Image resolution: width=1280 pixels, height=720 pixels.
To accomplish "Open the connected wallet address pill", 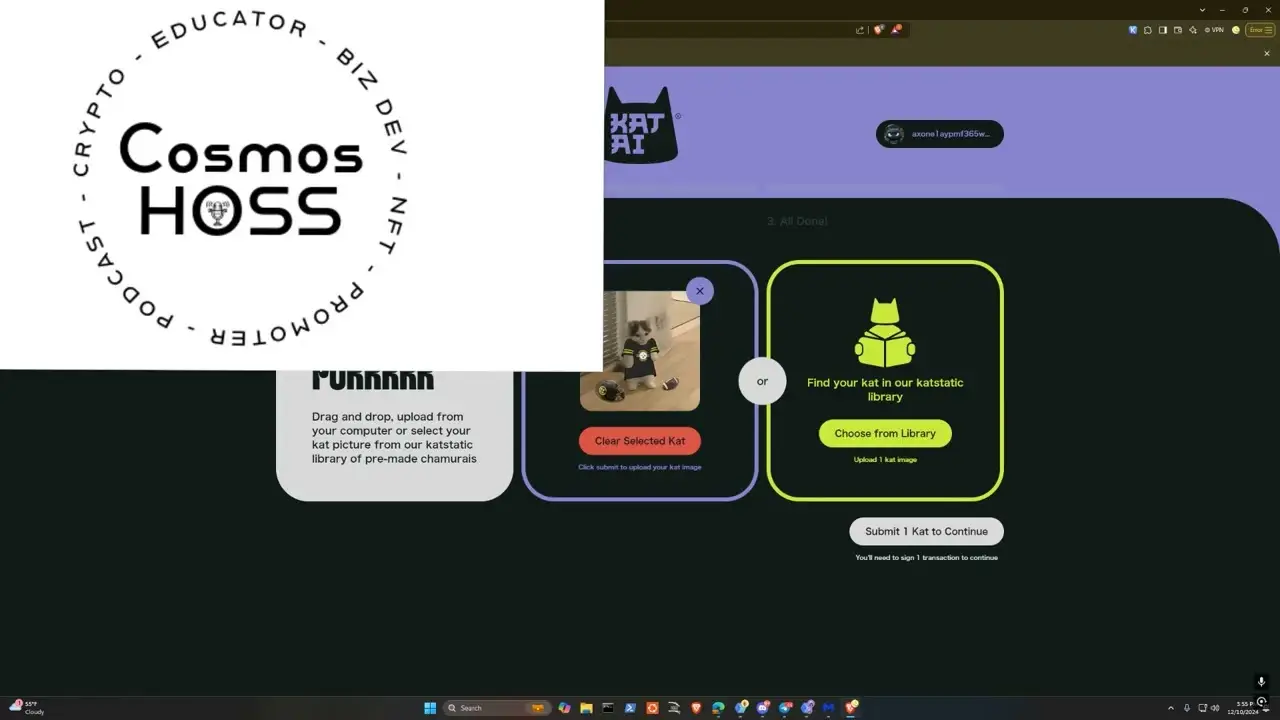I will [x=939, y=134].
